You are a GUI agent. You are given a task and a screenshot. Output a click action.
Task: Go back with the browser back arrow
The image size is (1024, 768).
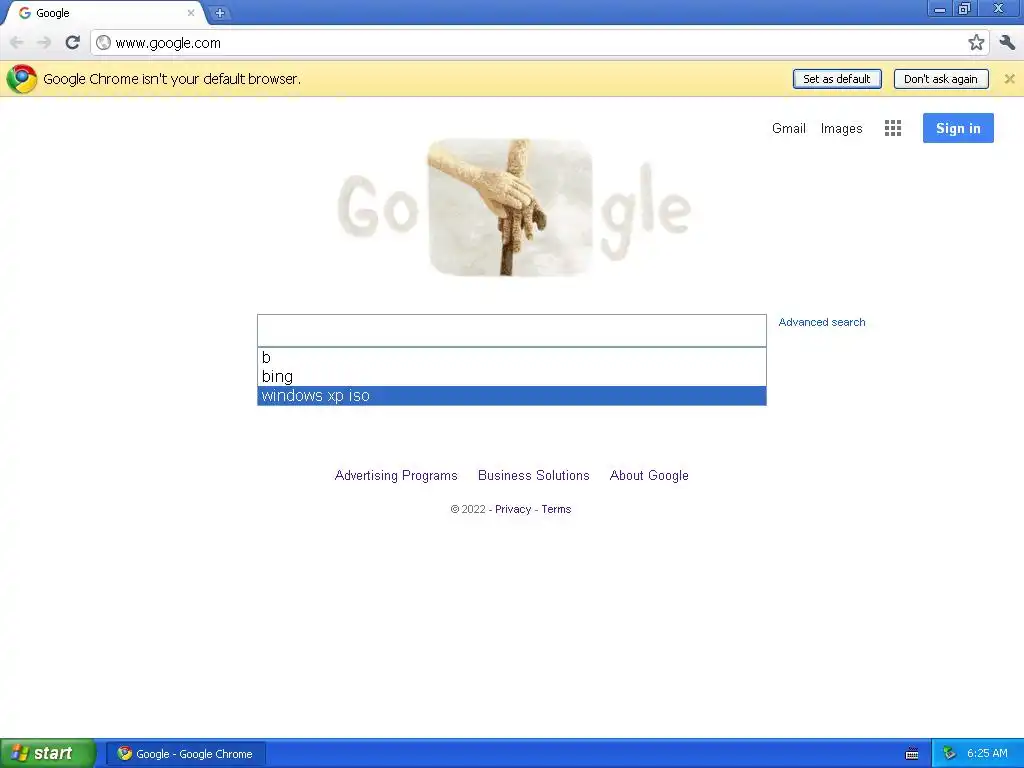pos(16,42)
